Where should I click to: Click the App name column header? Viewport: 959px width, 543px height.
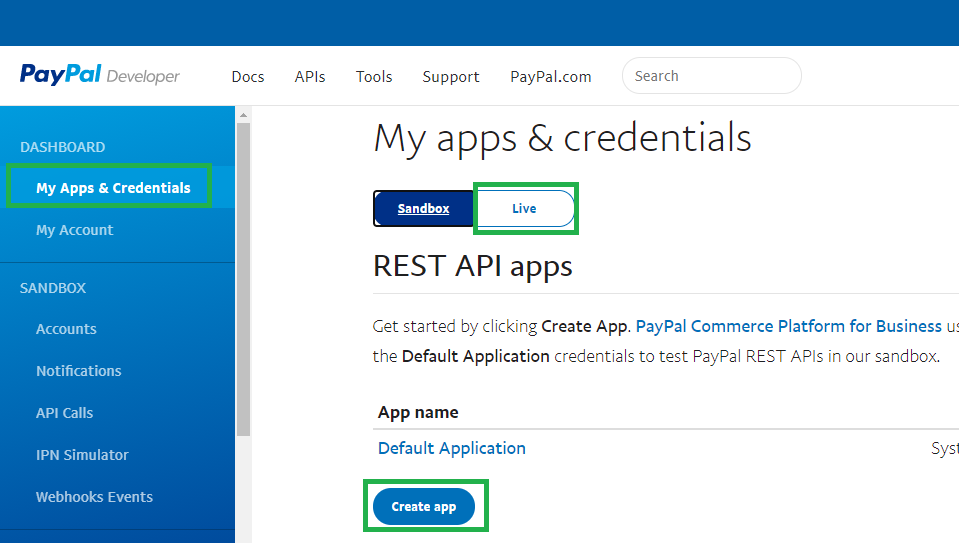point(418,412)
